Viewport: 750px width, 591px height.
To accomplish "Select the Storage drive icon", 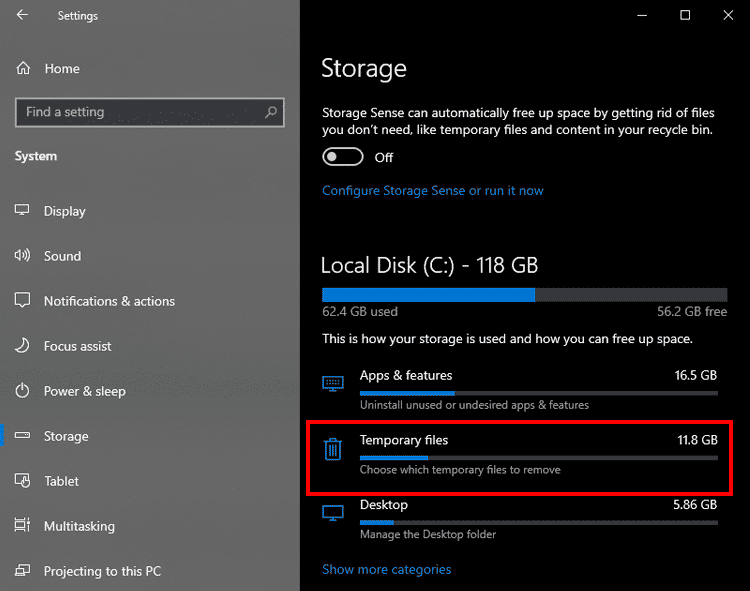I will click(x=22, y=436).
